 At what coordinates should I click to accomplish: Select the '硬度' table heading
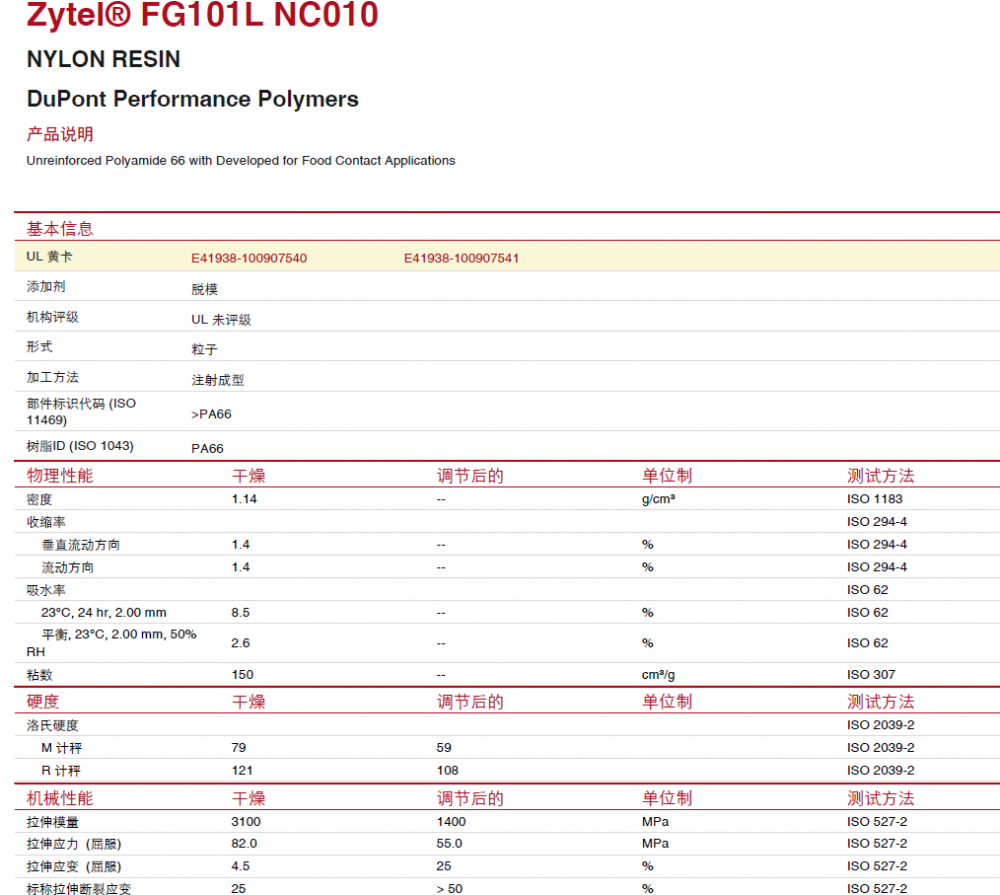tap(43, 702)
